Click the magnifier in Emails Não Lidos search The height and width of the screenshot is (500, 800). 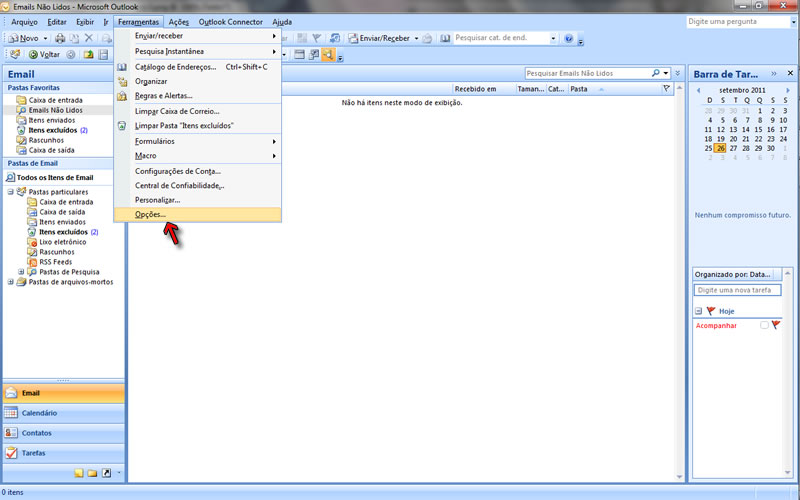coord(656,73)
